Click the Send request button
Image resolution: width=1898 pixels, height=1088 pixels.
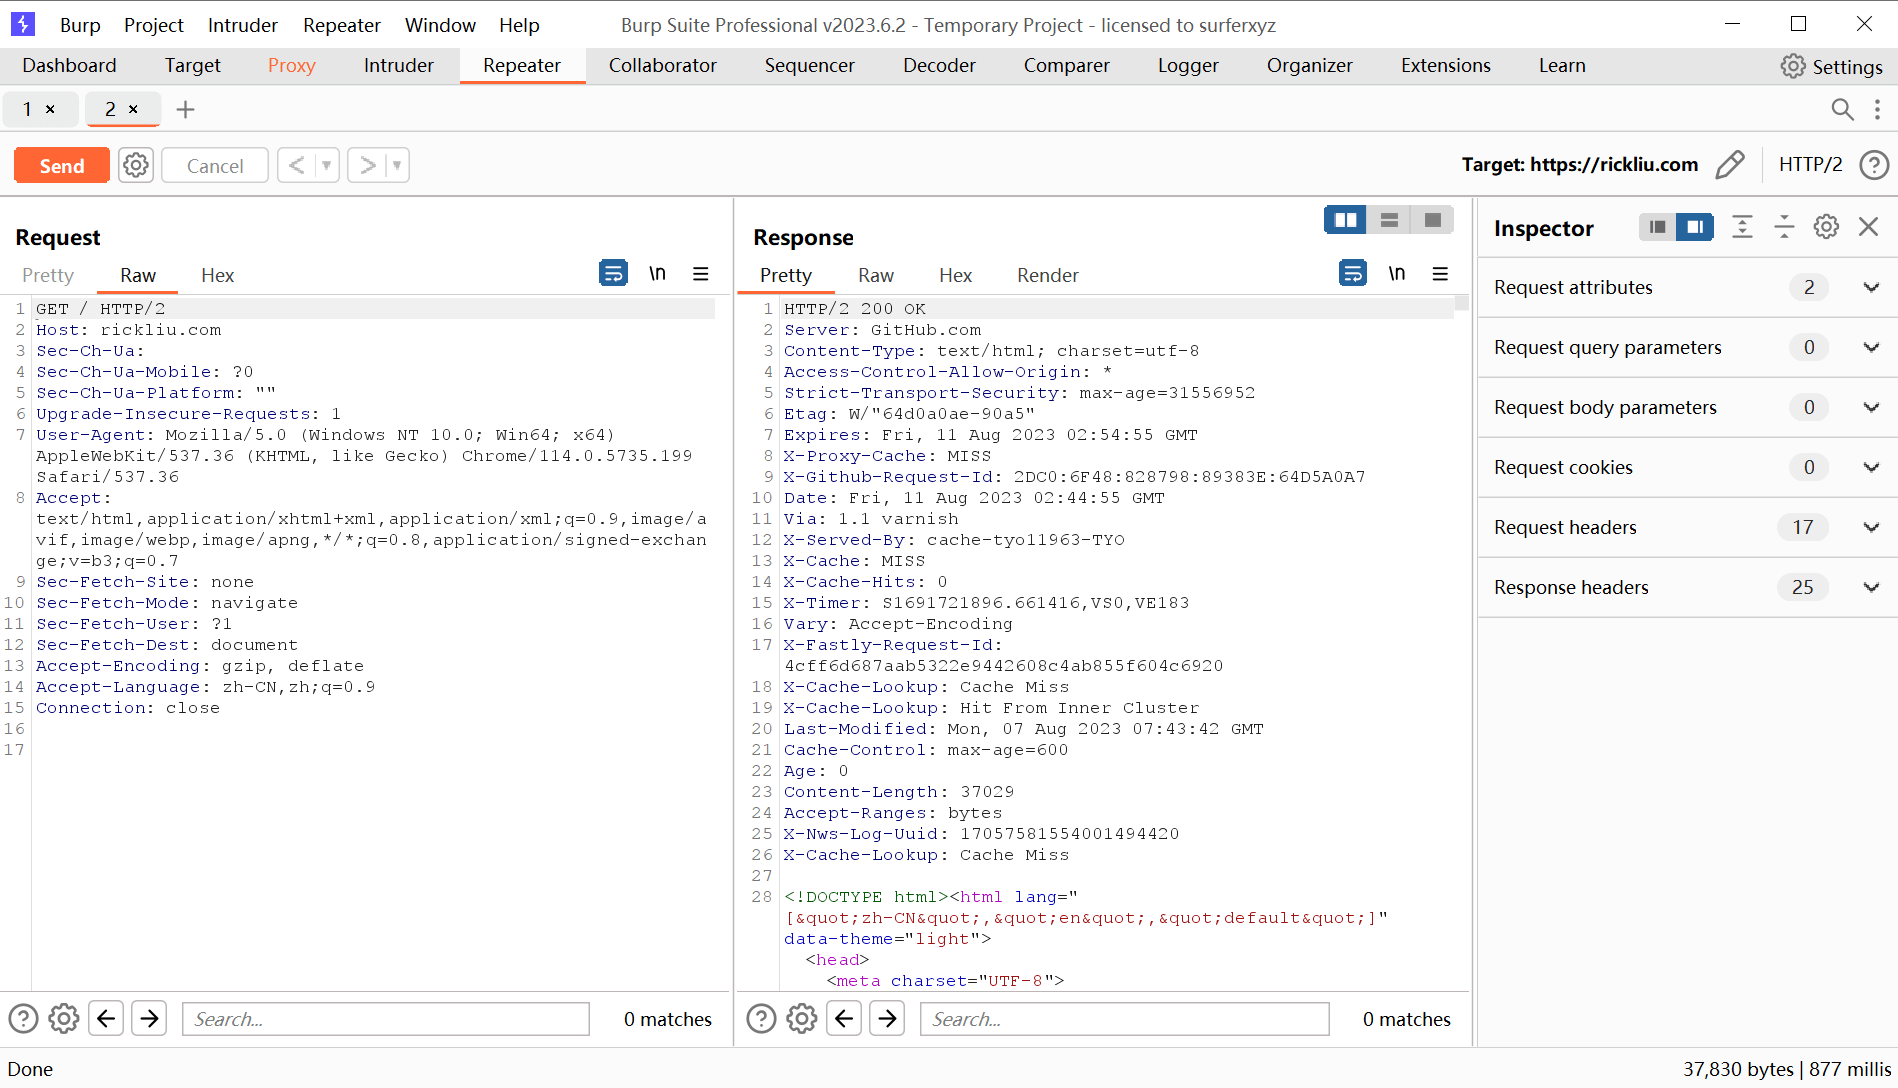(x=61, y=166)
